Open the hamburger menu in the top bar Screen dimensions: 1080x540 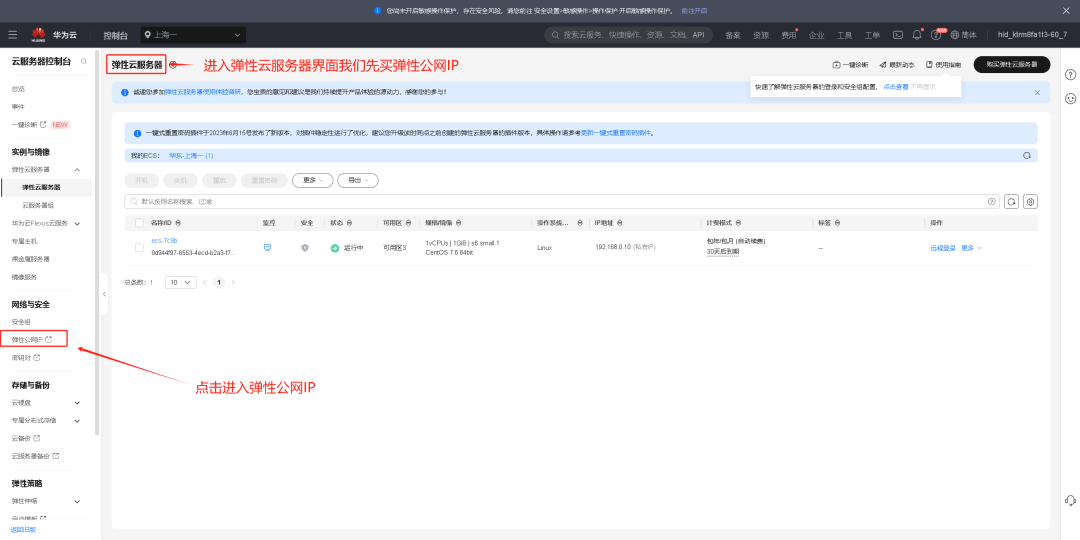[x=12, y=34]
